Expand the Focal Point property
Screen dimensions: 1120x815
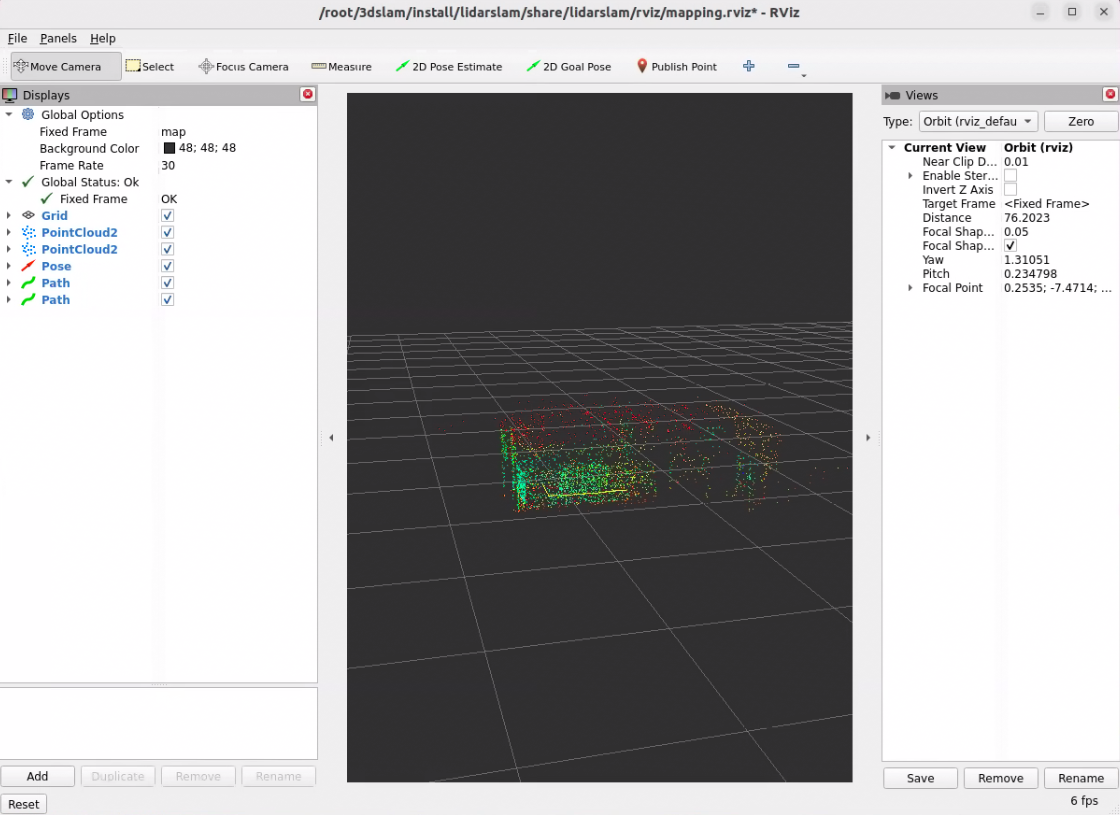910,288
